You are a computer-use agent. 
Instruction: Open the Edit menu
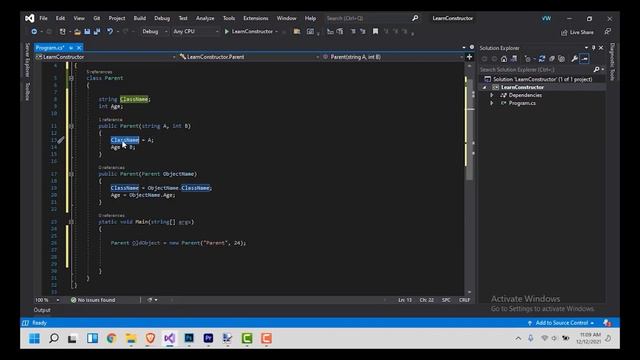[60, 18]
